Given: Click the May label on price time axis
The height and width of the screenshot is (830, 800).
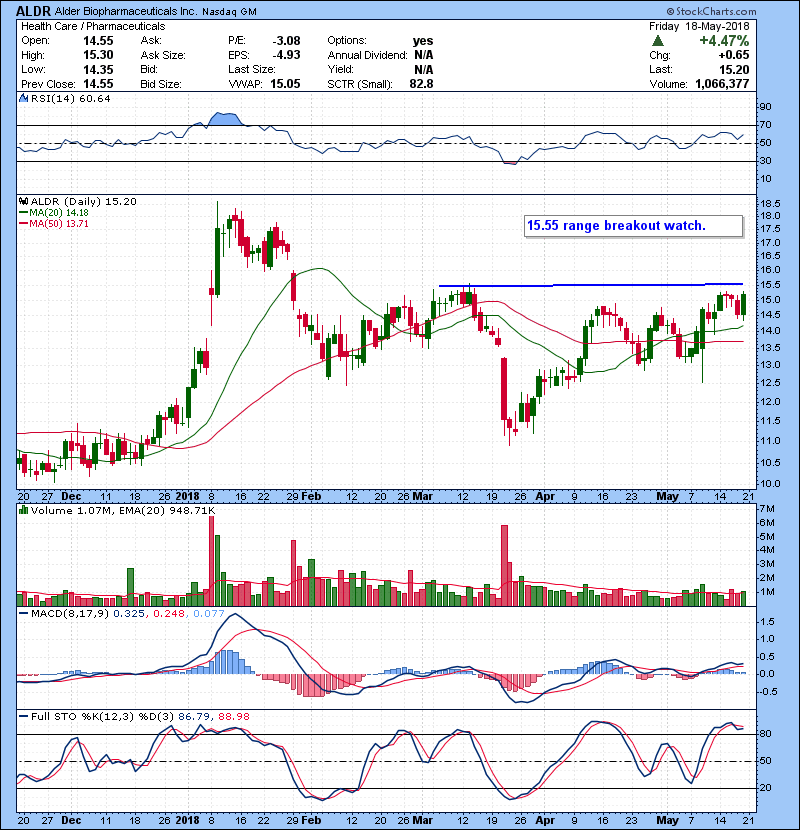Looking at the screenshot, I should pos(668,497).
